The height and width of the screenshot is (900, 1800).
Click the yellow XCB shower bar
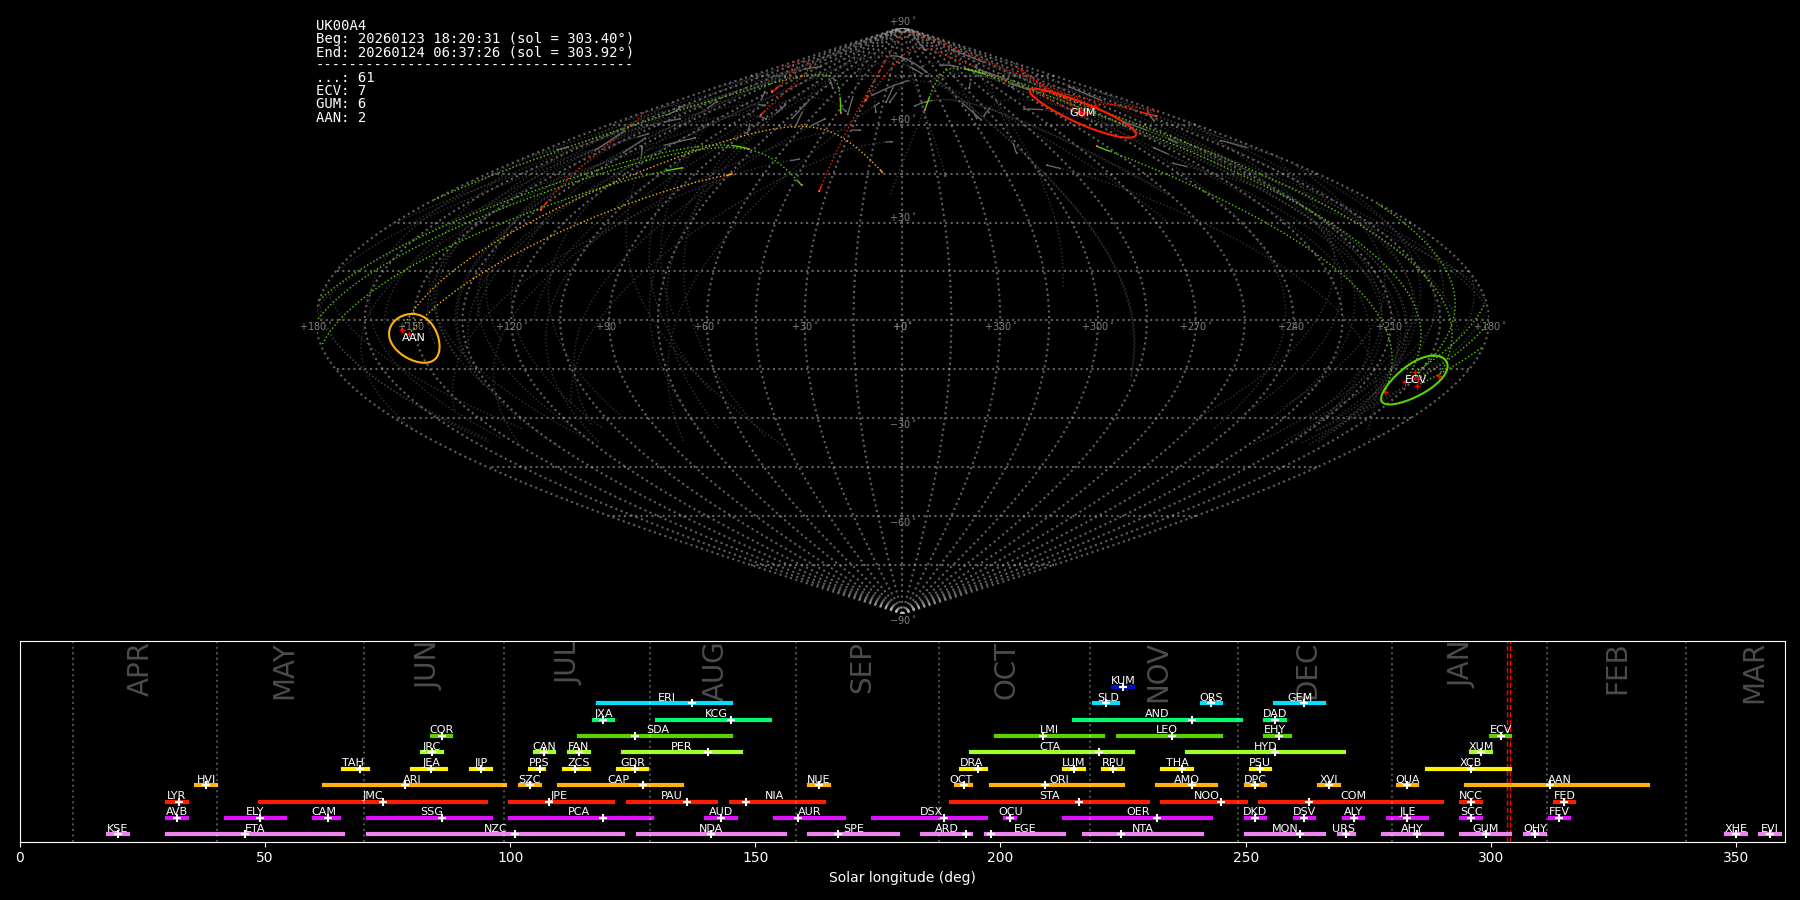click(x=1468, y=769)
